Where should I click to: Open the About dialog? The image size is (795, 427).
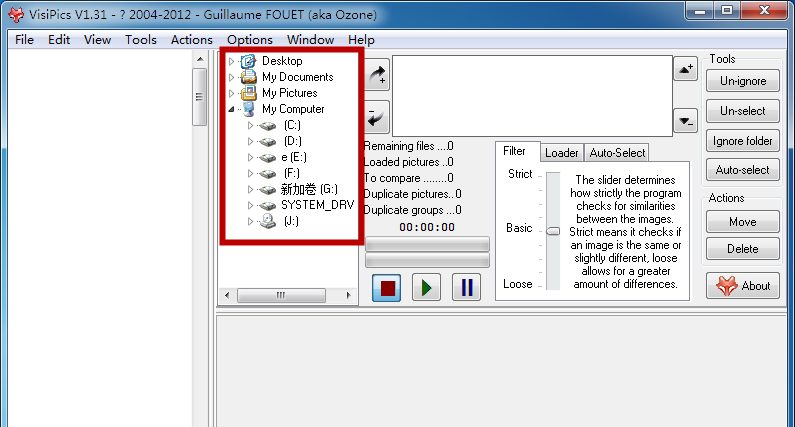[743, 286]
